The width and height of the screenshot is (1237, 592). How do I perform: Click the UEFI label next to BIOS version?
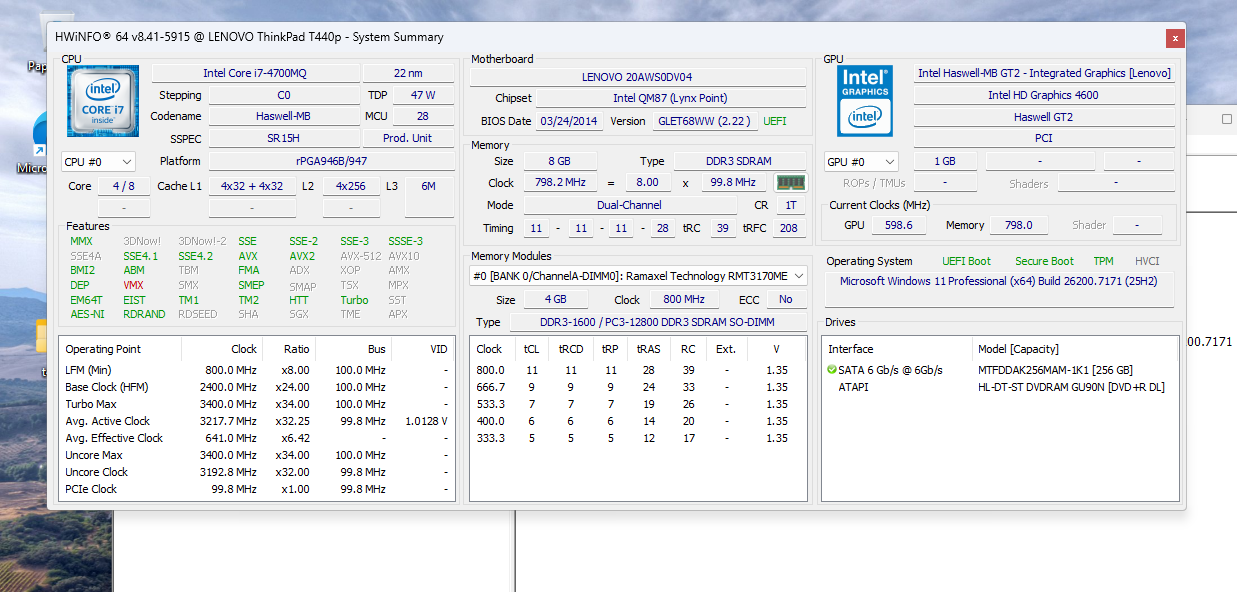coord(775,121)
